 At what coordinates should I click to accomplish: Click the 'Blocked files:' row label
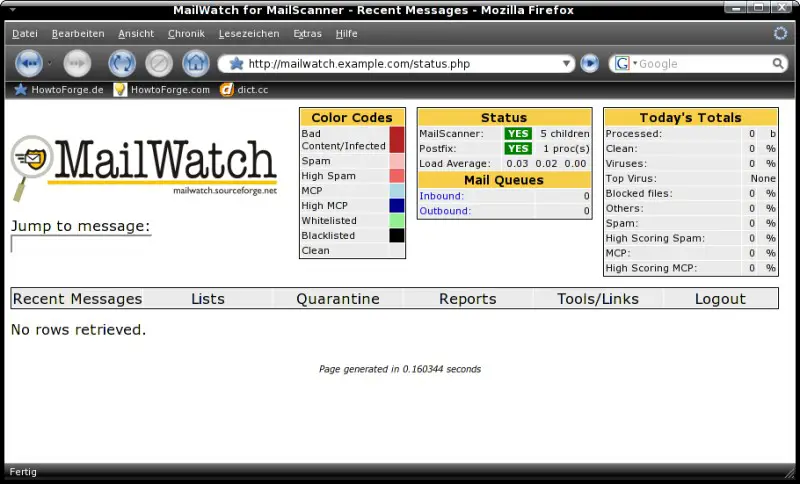(x=639, y=193)
